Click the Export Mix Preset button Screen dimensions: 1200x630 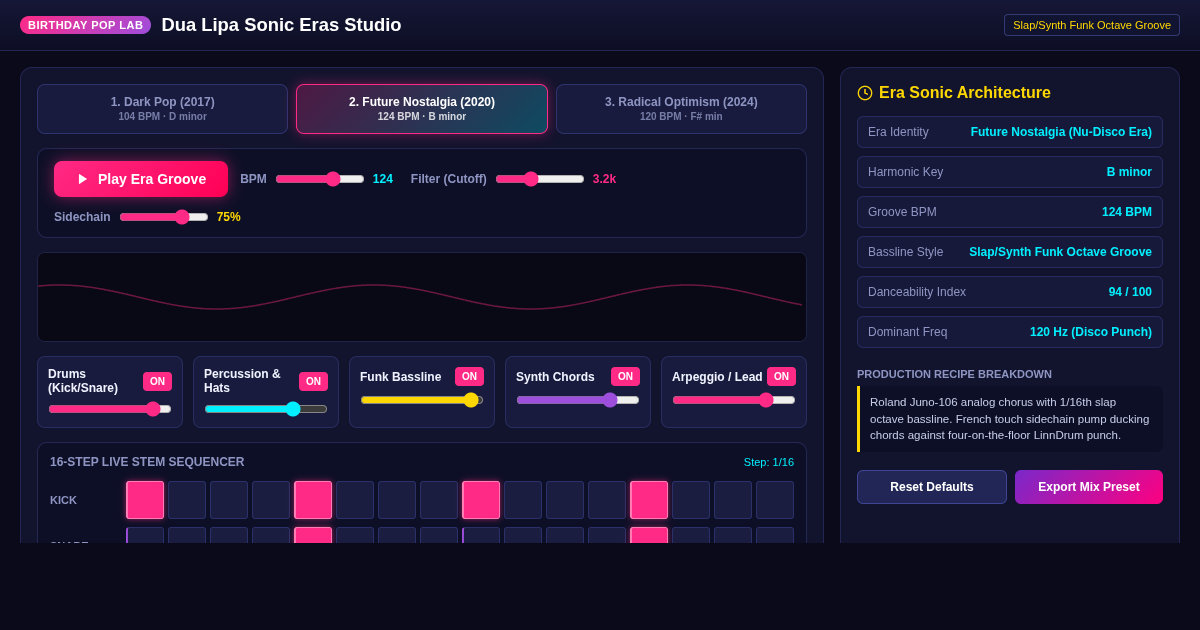tap(1089, 487)
